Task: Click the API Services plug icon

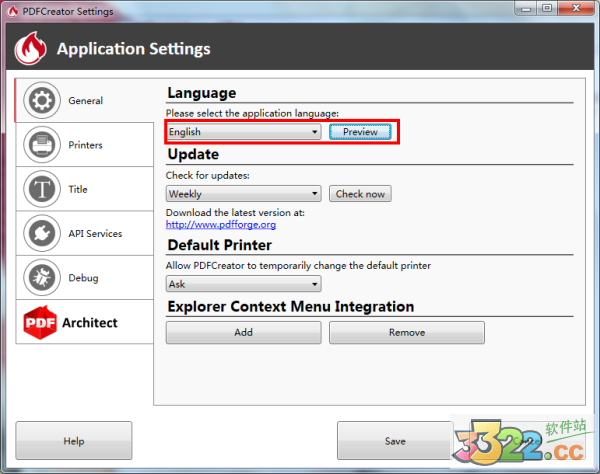Action: click(x=42, y=233)
